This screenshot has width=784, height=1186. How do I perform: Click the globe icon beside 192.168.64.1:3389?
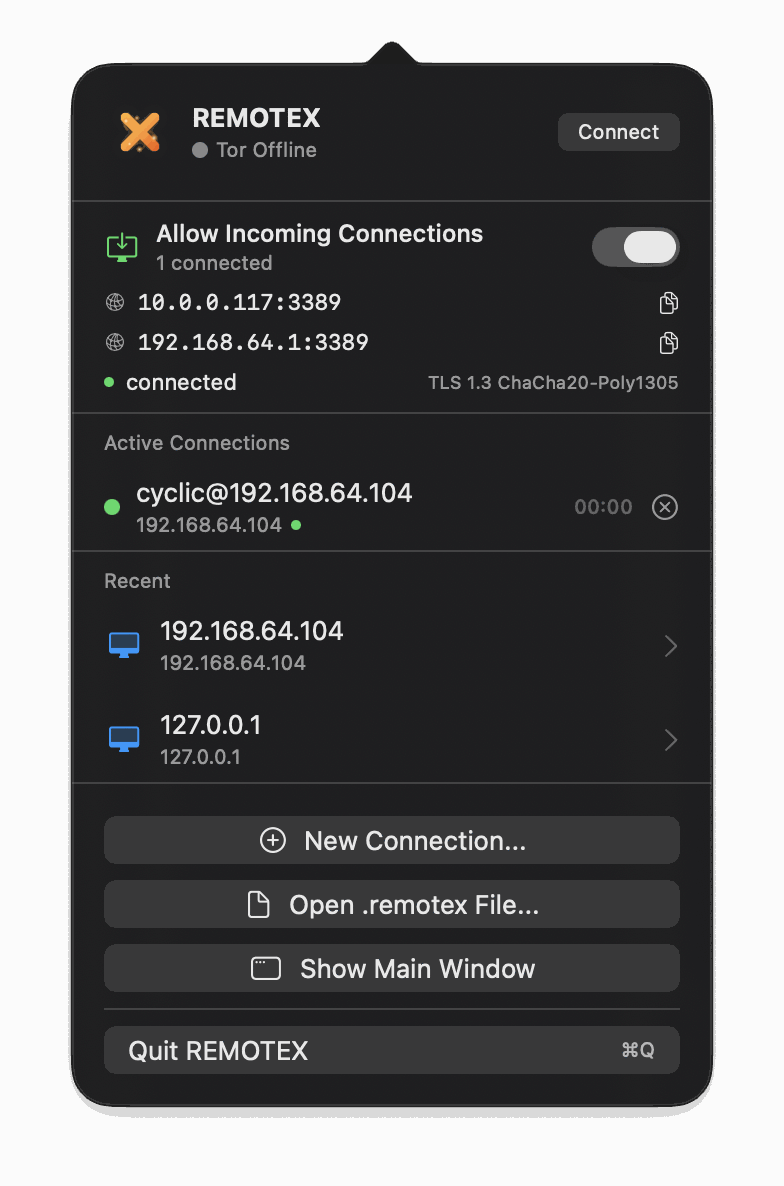point(115,343)
